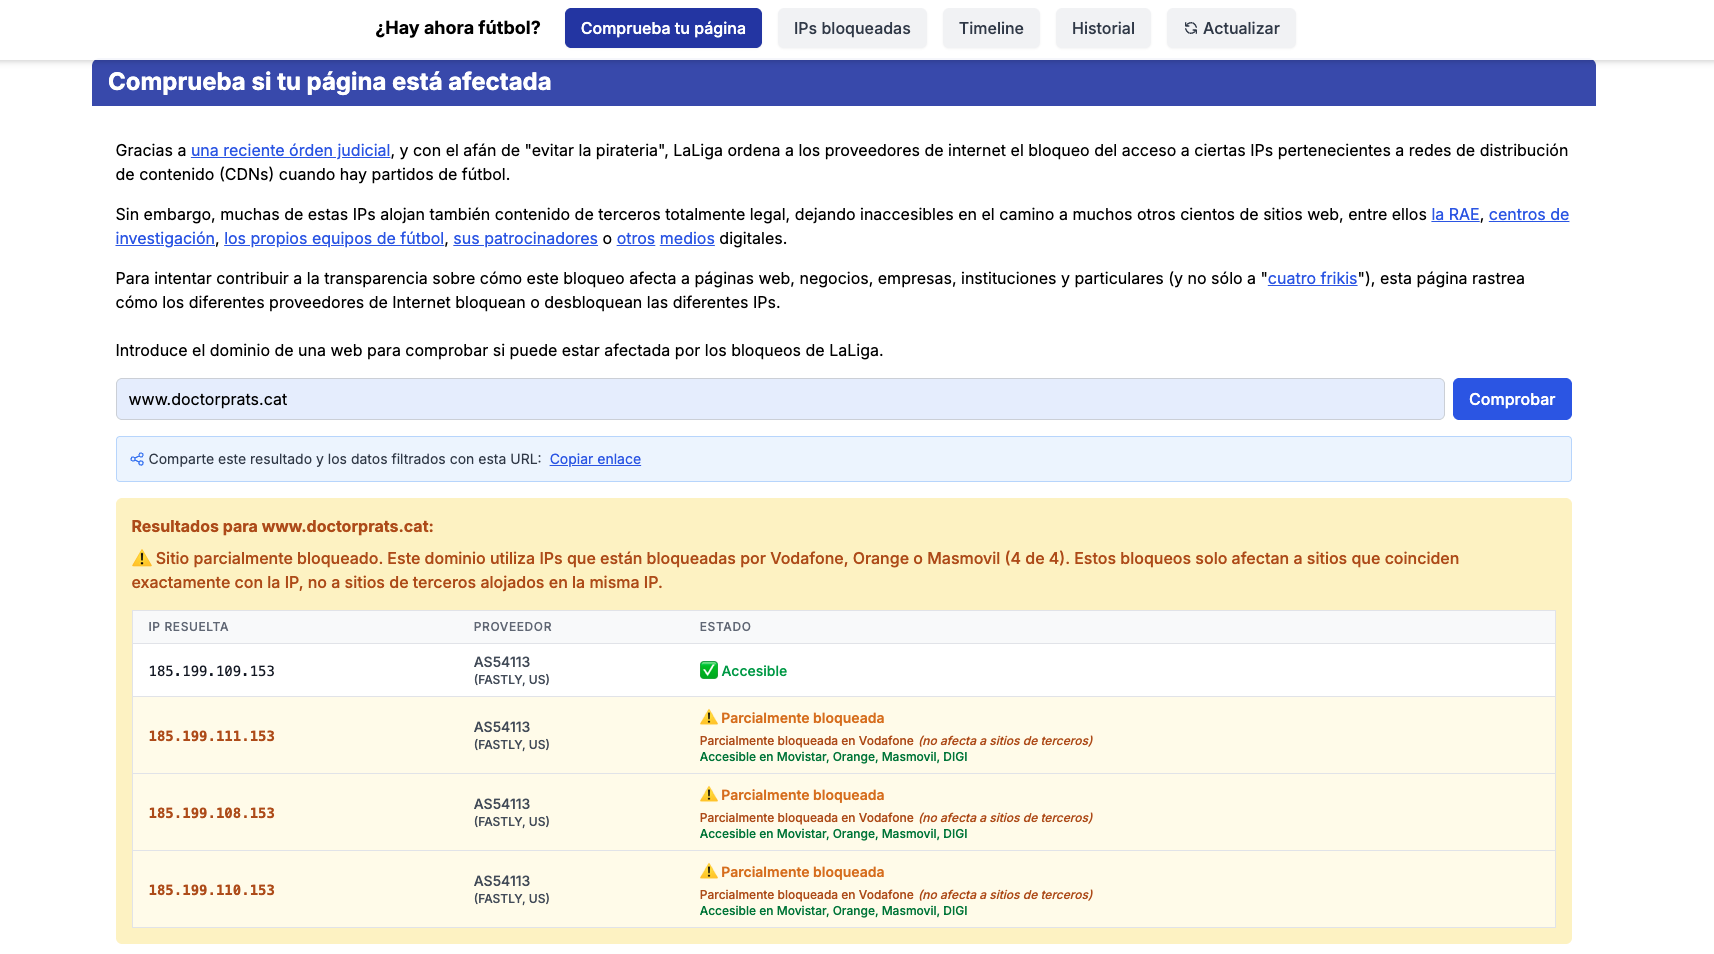Image resolution: width=1714 pixels, height=954 pixels.
Task: Click the domain input field with www.doctorprats.cat
Action: [780, 399]
